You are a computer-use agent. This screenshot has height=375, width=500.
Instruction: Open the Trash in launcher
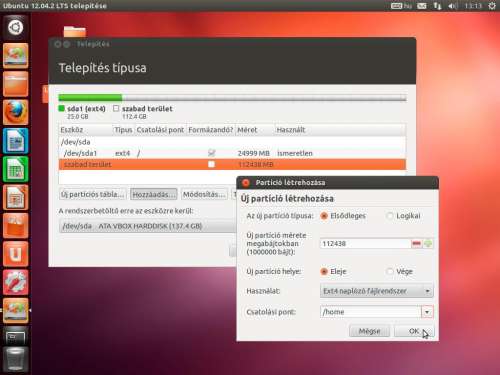pyautogui.click(x=15, y=359)
